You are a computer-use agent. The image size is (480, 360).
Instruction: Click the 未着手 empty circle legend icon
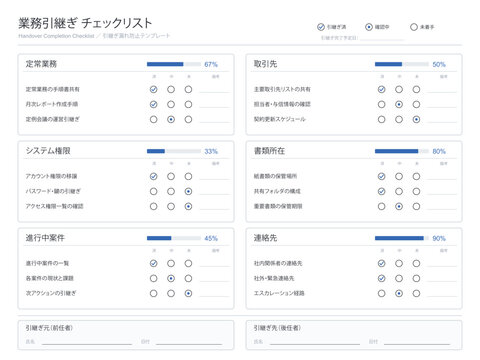click(414, 27)
